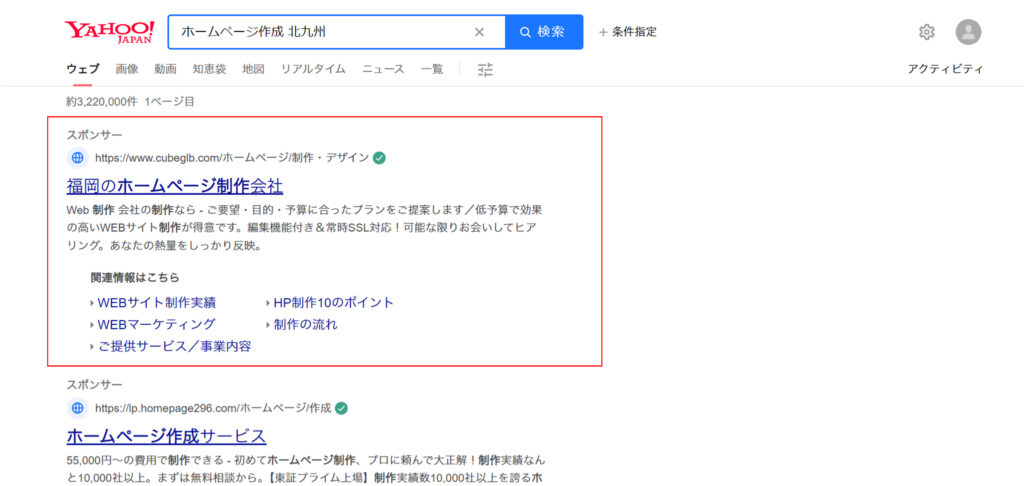Open the user account avatar icon
Viewport: 1024px width, 486px height.
968,32
